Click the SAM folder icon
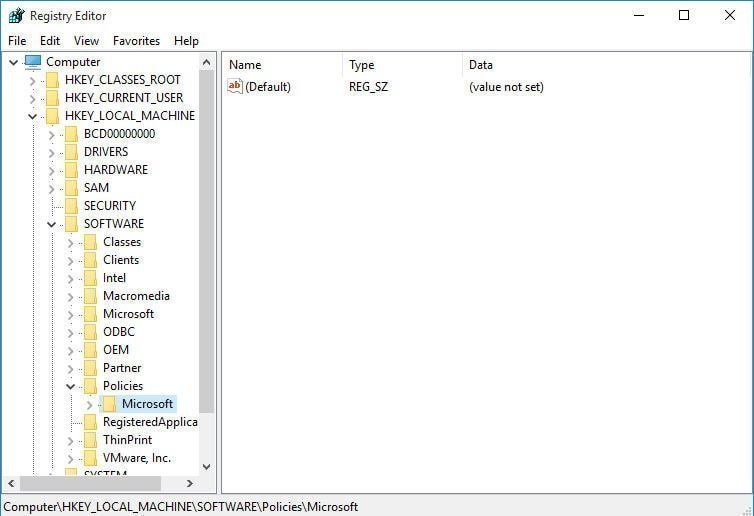Viewport: 754px width, 516px height. pyautogui.click(x=71, y=188)
